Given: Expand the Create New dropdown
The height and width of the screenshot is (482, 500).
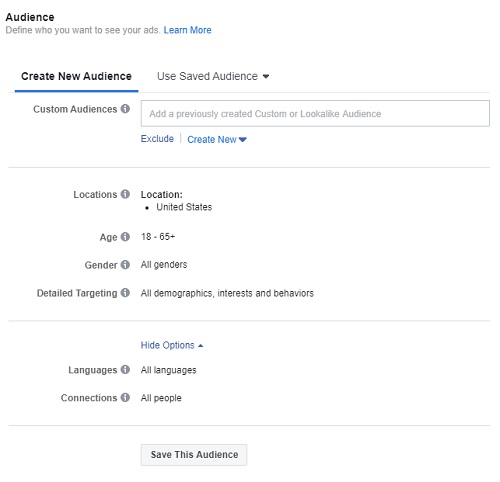Looking at the screenshot, I should pos(217,139).
